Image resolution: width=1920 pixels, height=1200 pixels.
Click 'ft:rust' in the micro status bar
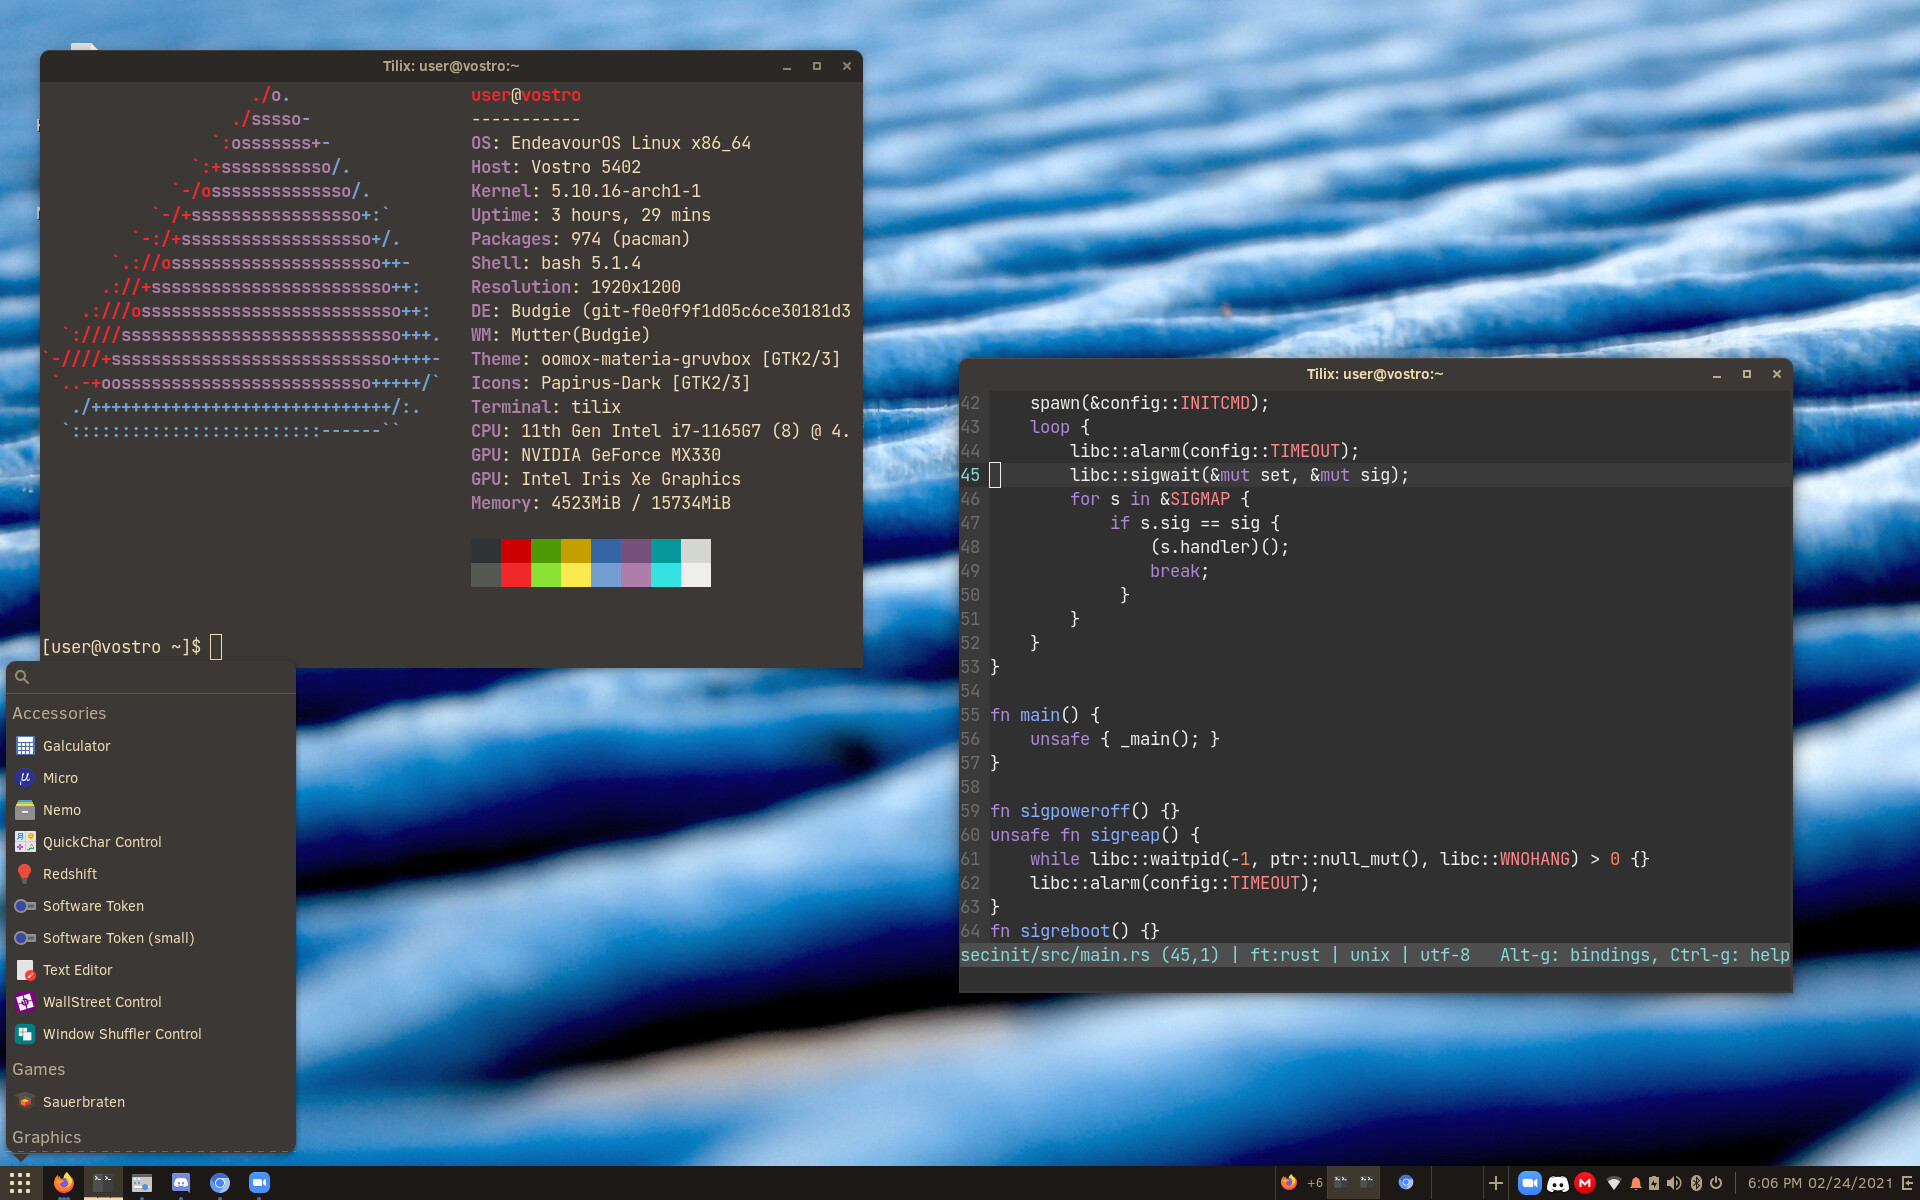[1285, 955]
